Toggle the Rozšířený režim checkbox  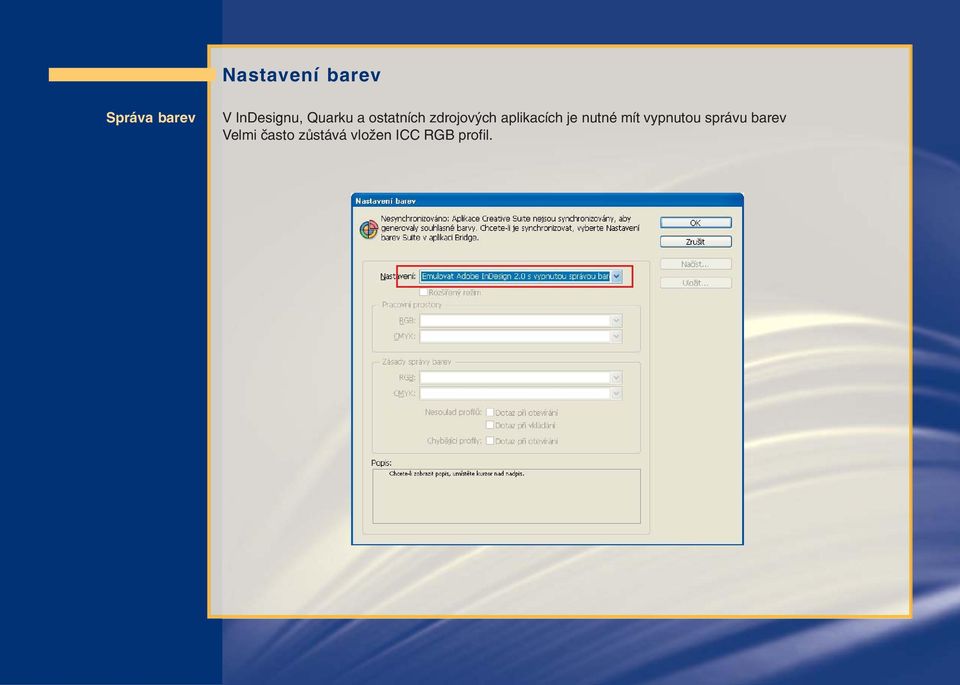pos(423,293)
